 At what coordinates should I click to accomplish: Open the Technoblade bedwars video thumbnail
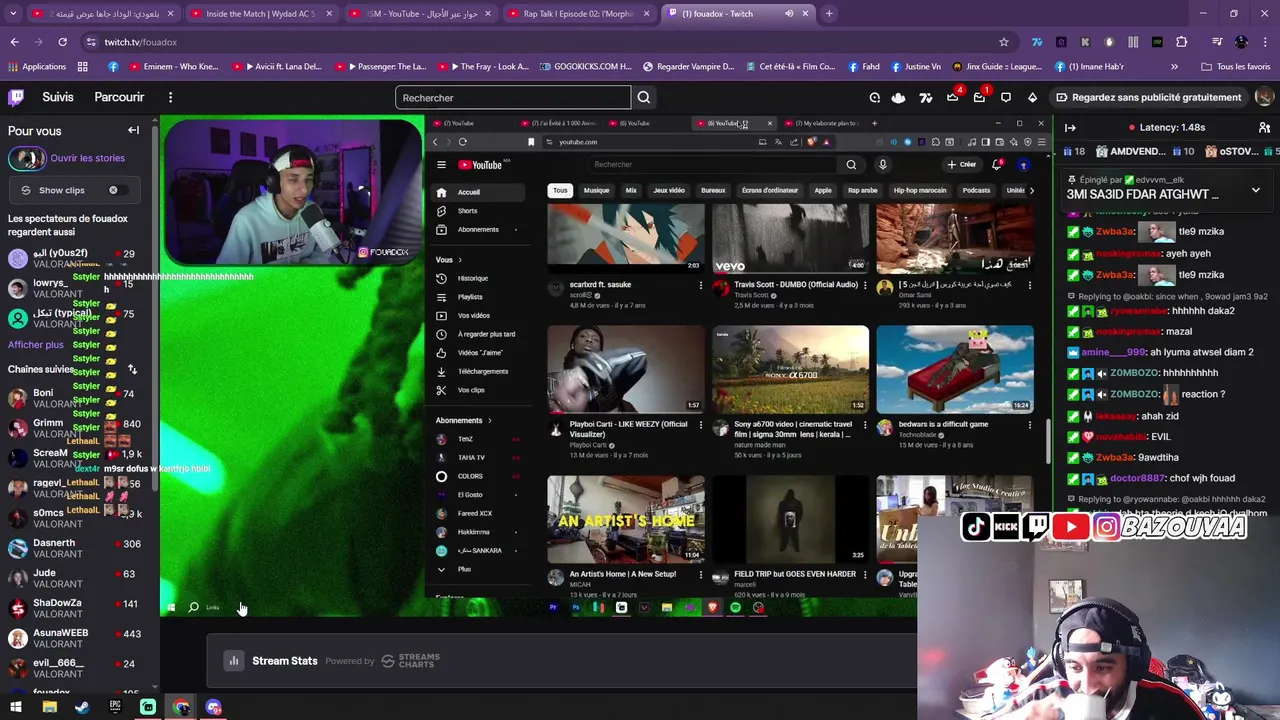click(x=955, y=369)
